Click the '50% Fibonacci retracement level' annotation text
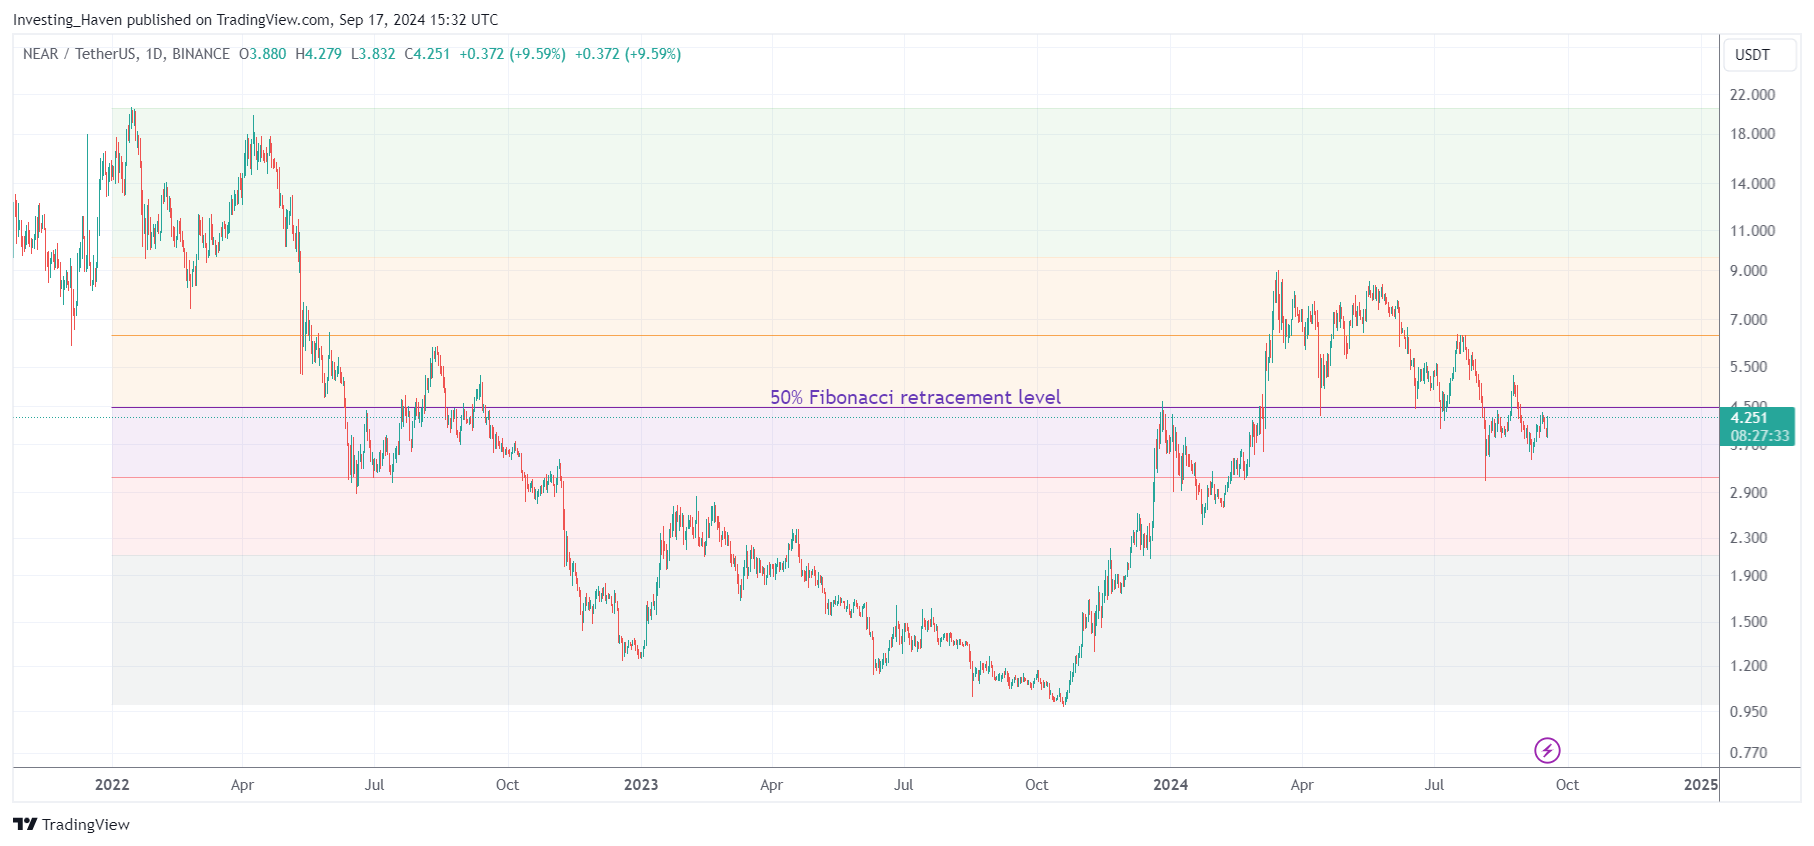The height and width of the screenshot is (846, 1814). 915,397
